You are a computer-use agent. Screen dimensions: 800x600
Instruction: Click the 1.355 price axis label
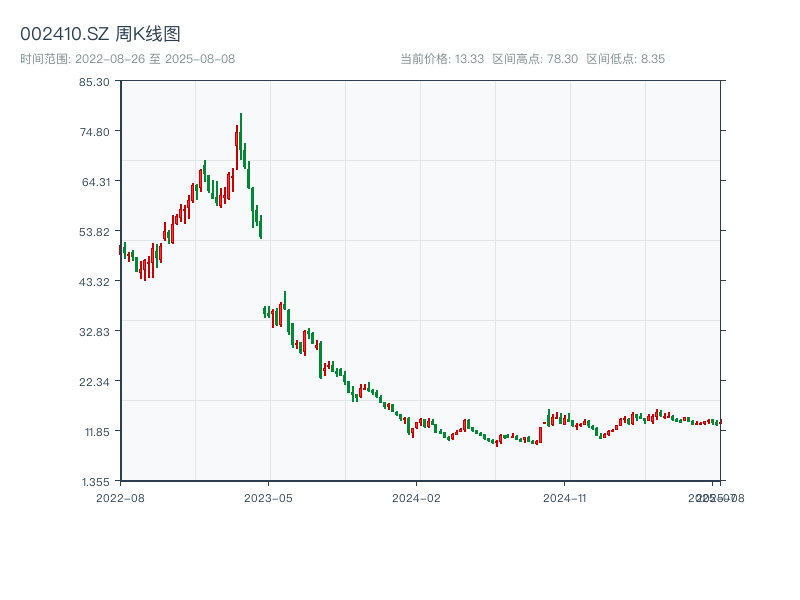(94, 481)
